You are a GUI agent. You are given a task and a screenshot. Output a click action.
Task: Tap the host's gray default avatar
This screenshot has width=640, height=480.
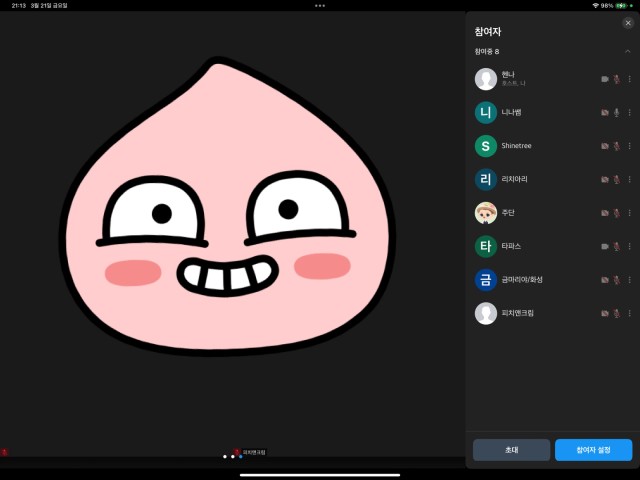pos(486,79)
